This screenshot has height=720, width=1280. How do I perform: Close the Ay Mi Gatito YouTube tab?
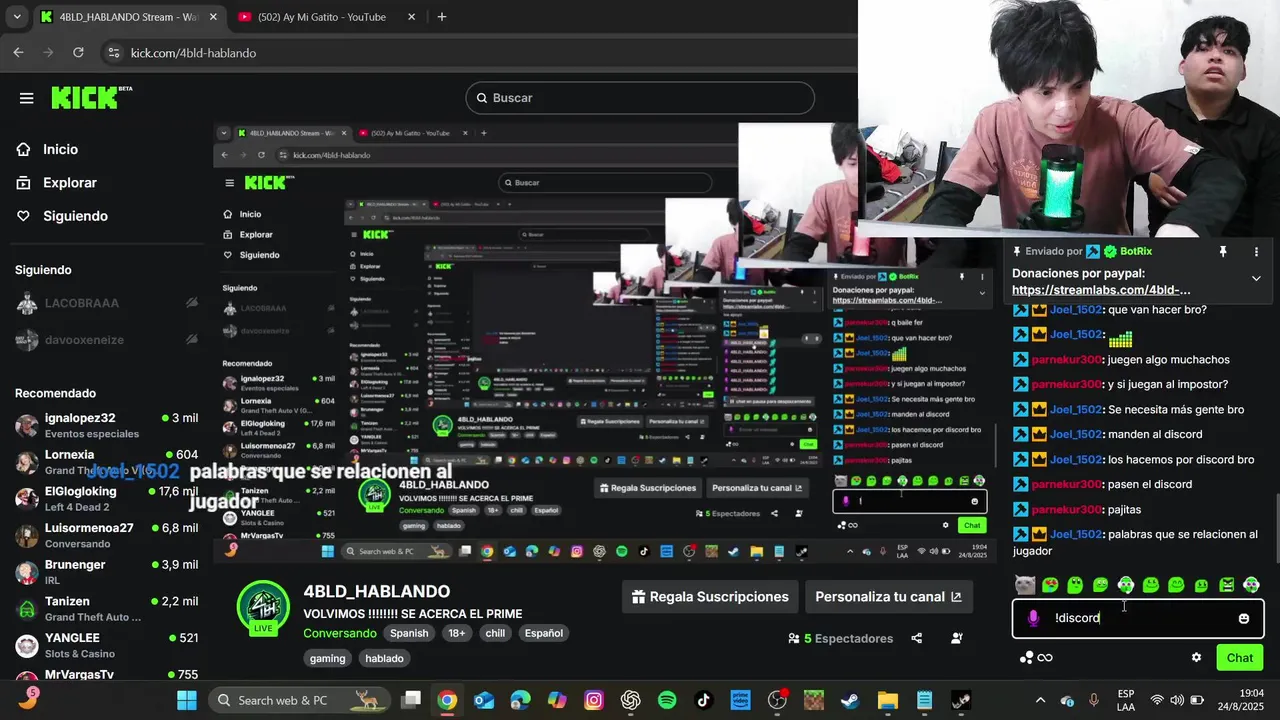pos(411,17)
